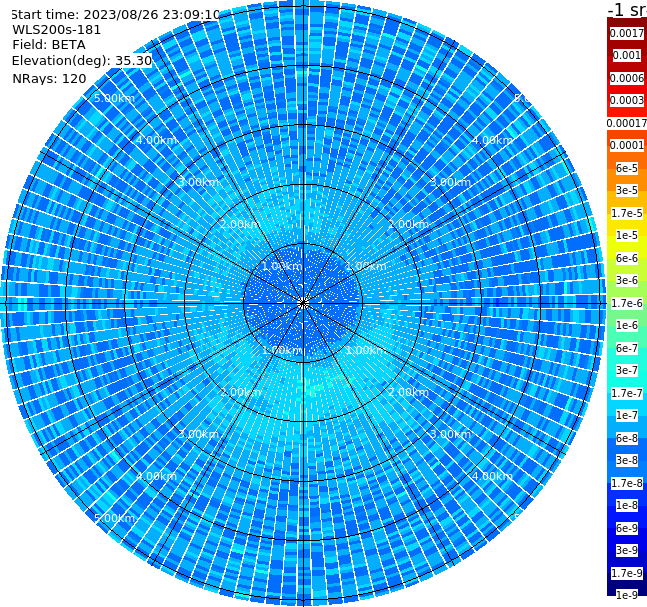The width and height of the screenshot is (647, 607).
Task: Select the 1e-7 colorbar label
Action: coord(627,415)
